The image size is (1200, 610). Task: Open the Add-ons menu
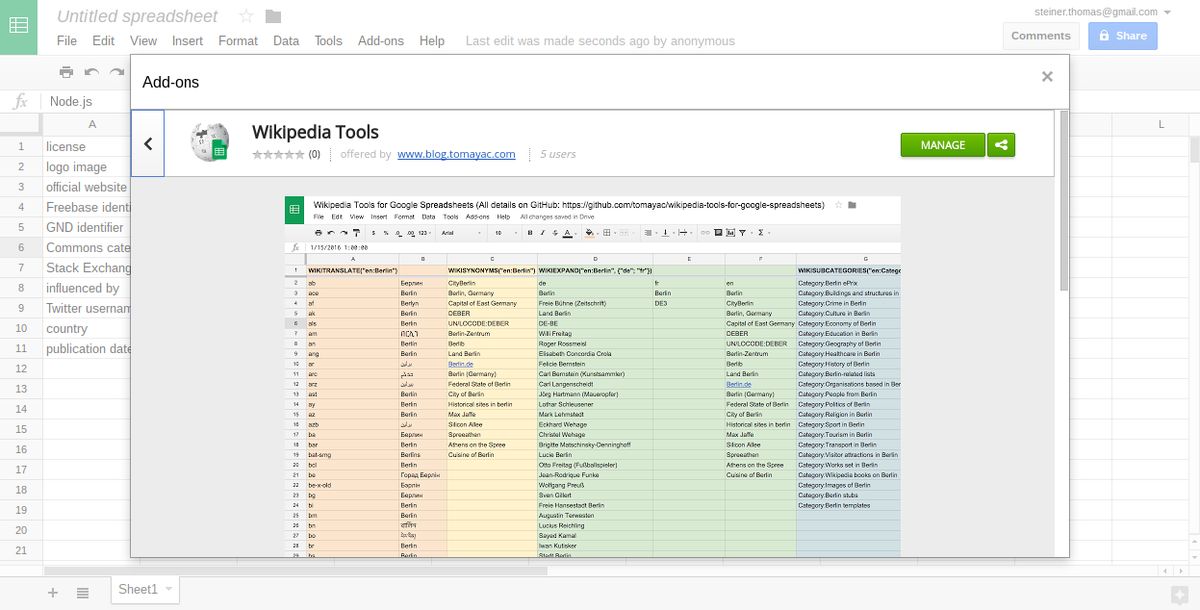click(x=381, y=41)
